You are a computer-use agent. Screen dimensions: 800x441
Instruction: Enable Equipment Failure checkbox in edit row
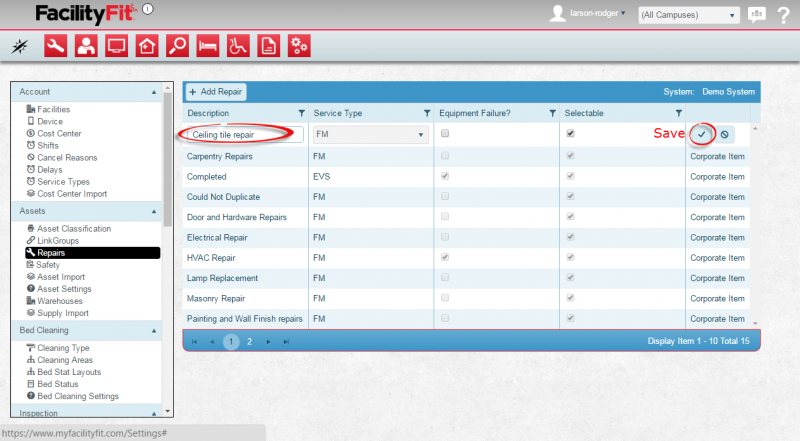click(x=445, y=133)
